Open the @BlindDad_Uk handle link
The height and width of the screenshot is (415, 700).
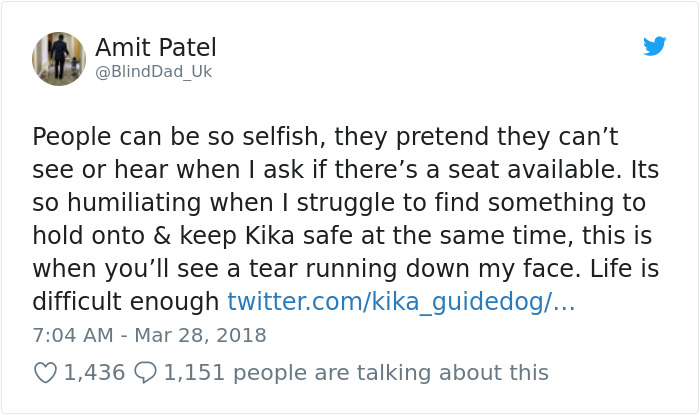point(153,72)
